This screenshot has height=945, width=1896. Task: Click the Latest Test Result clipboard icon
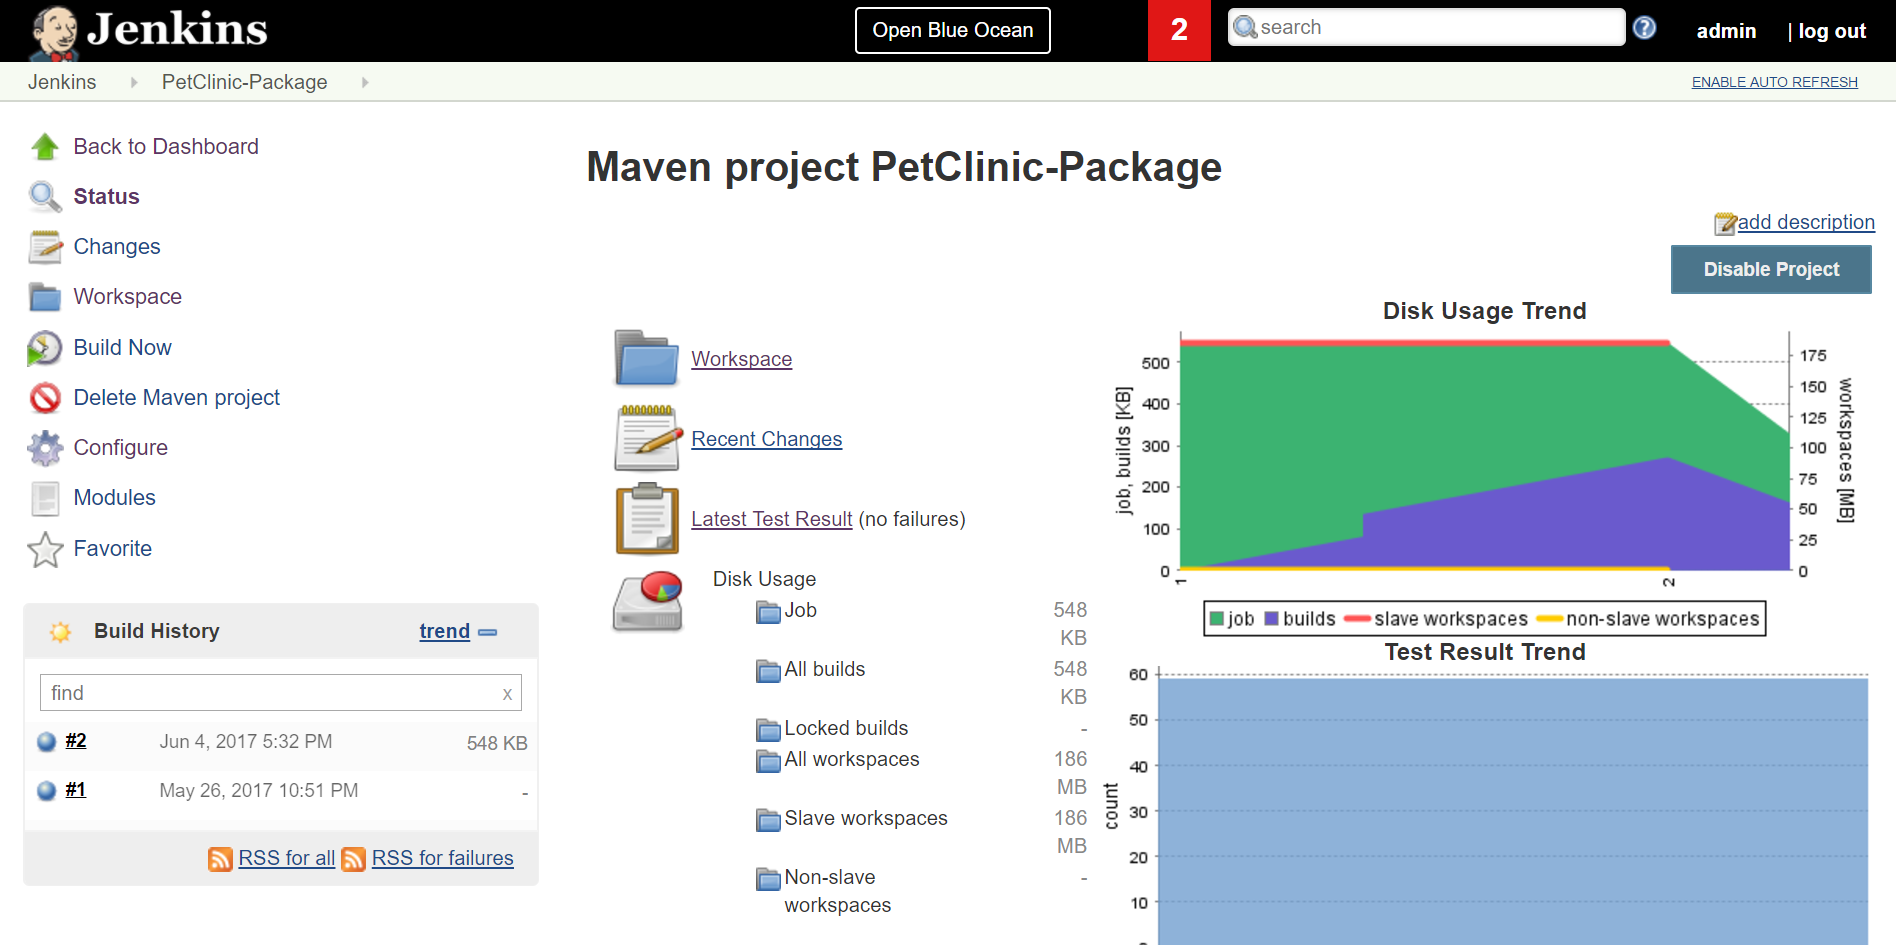pyautogui.click(x=647, y=518)
